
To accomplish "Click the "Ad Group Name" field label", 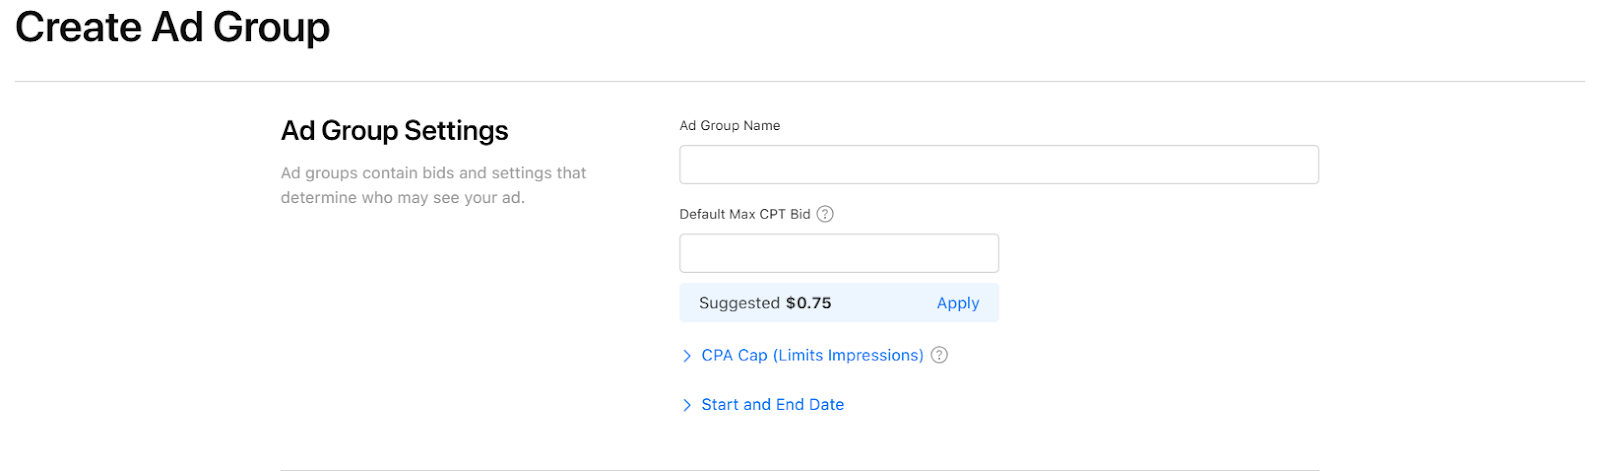I will (729, 125).
